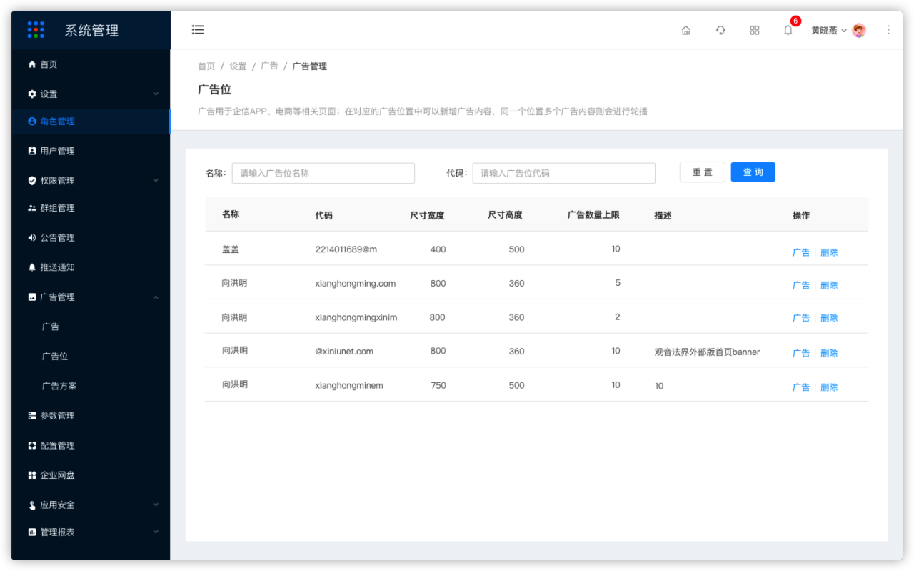The width and height of the screenshot is (915, 571).
Task: Click the 应用安全 icon in sidebar
Action: tap(32, 505)
